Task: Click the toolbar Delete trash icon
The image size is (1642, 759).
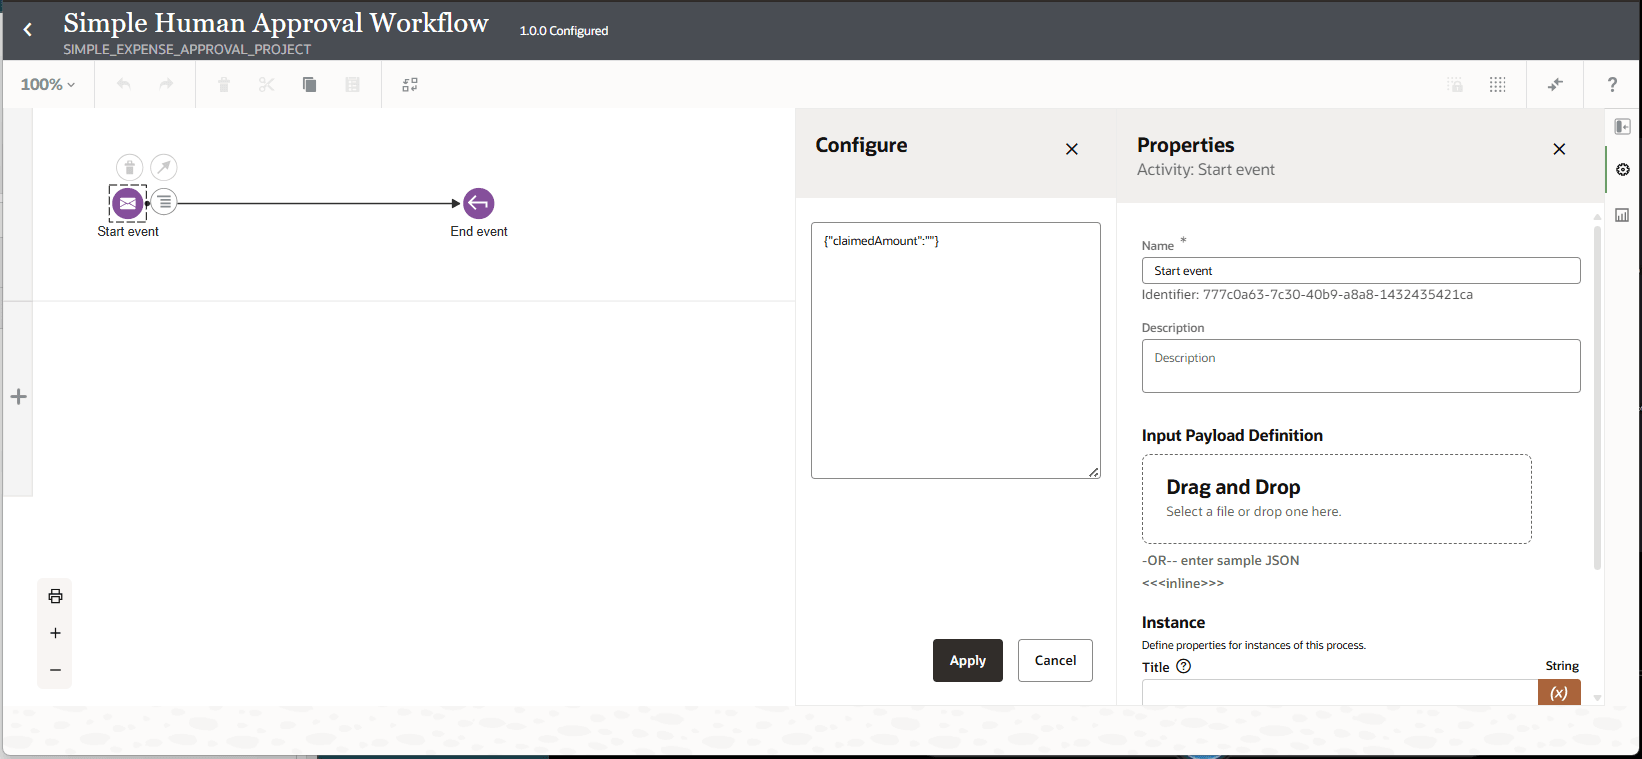Action: click(x=224, y=85)
